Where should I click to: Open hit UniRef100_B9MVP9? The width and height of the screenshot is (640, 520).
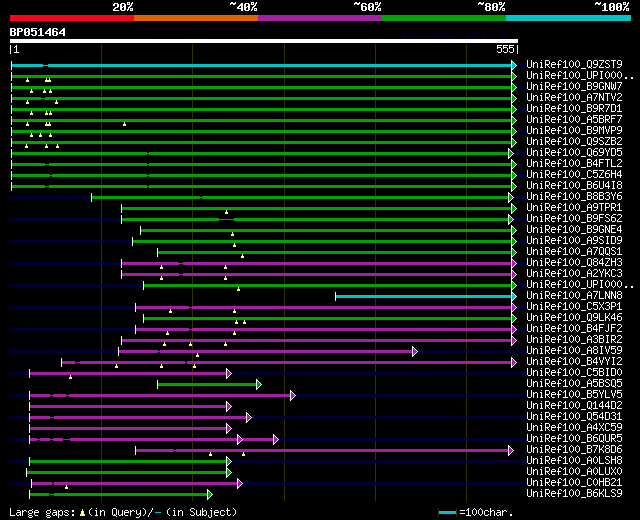click(x=574, y=130)
